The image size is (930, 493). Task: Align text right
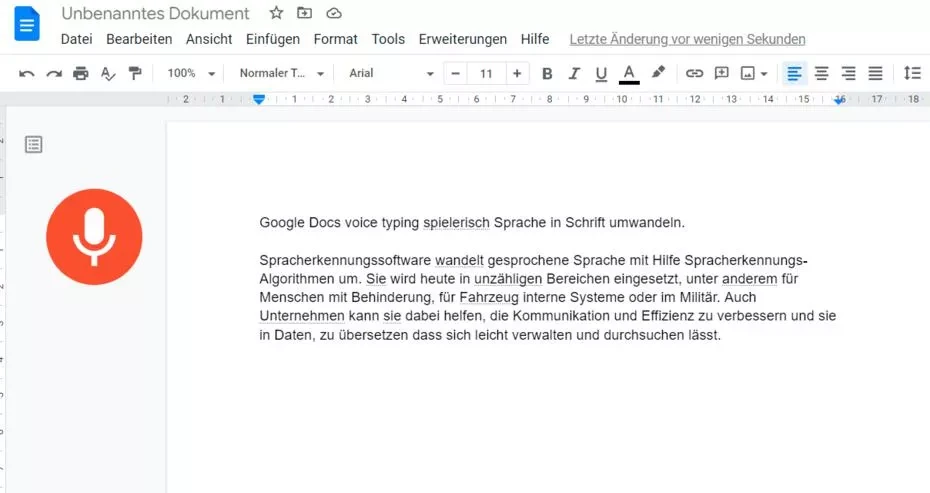849,74
